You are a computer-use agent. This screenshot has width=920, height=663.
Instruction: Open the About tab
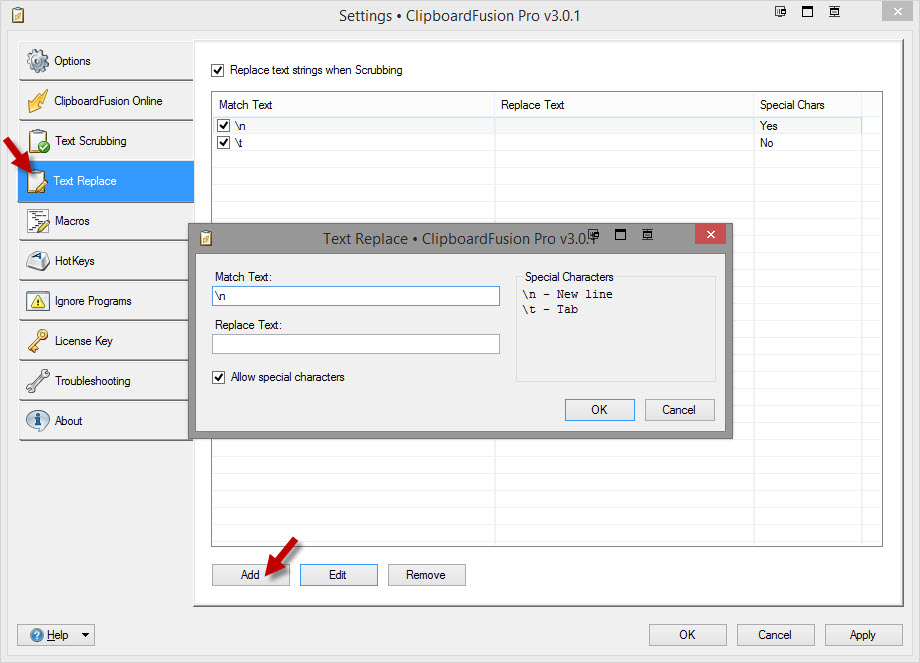pyautogui.click(x=105, y=421)
